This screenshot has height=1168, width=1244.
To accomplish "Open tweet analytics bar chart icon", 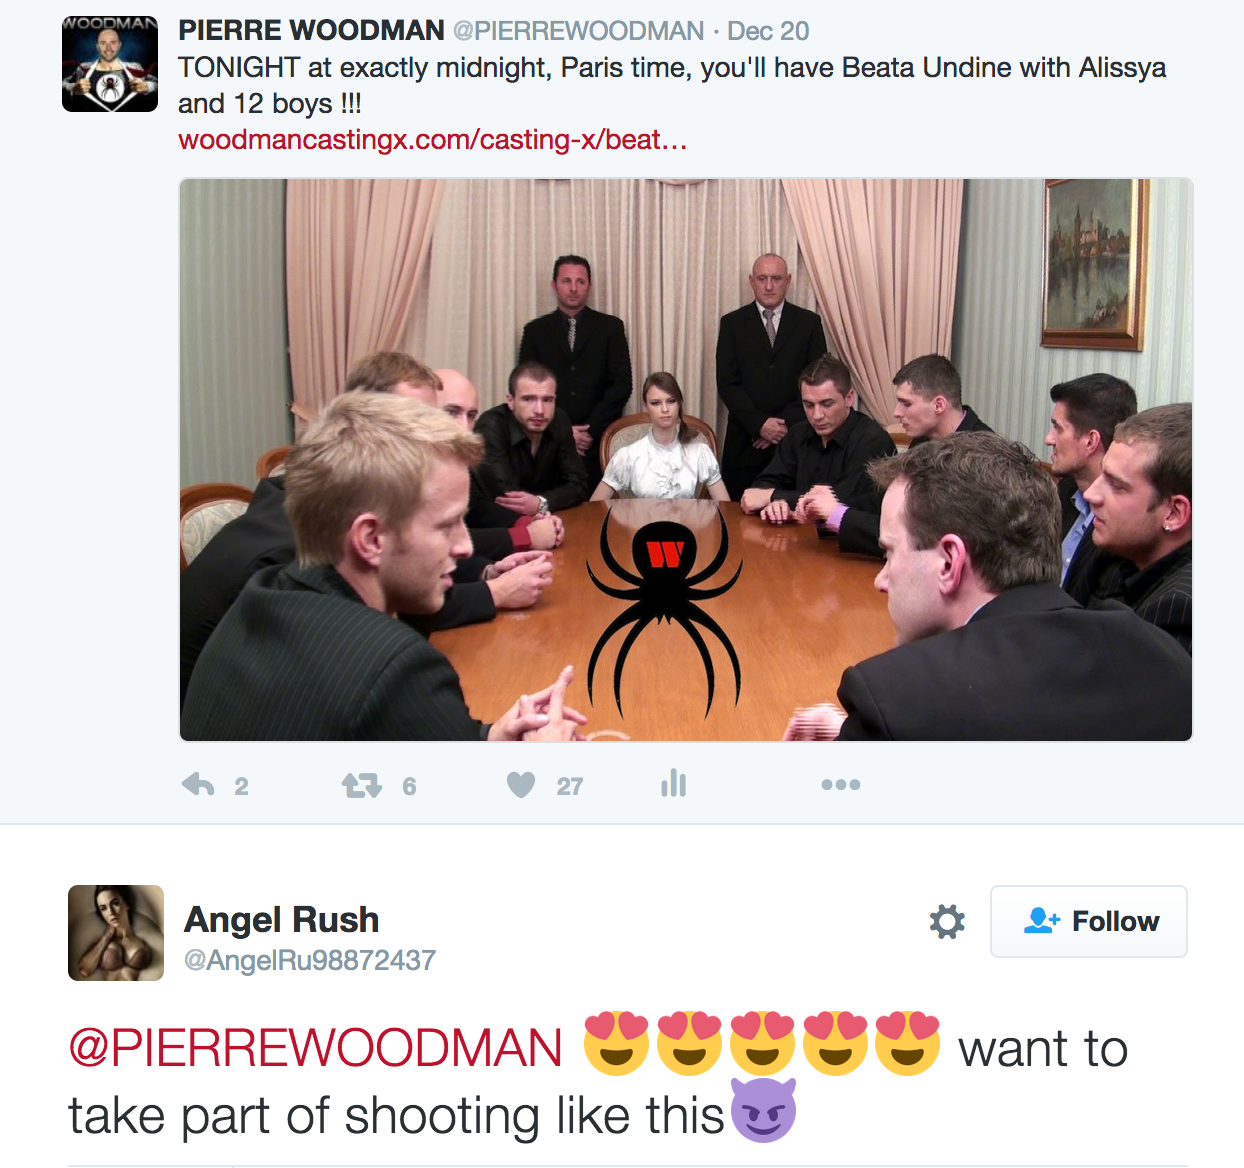I will coord(674,783).
